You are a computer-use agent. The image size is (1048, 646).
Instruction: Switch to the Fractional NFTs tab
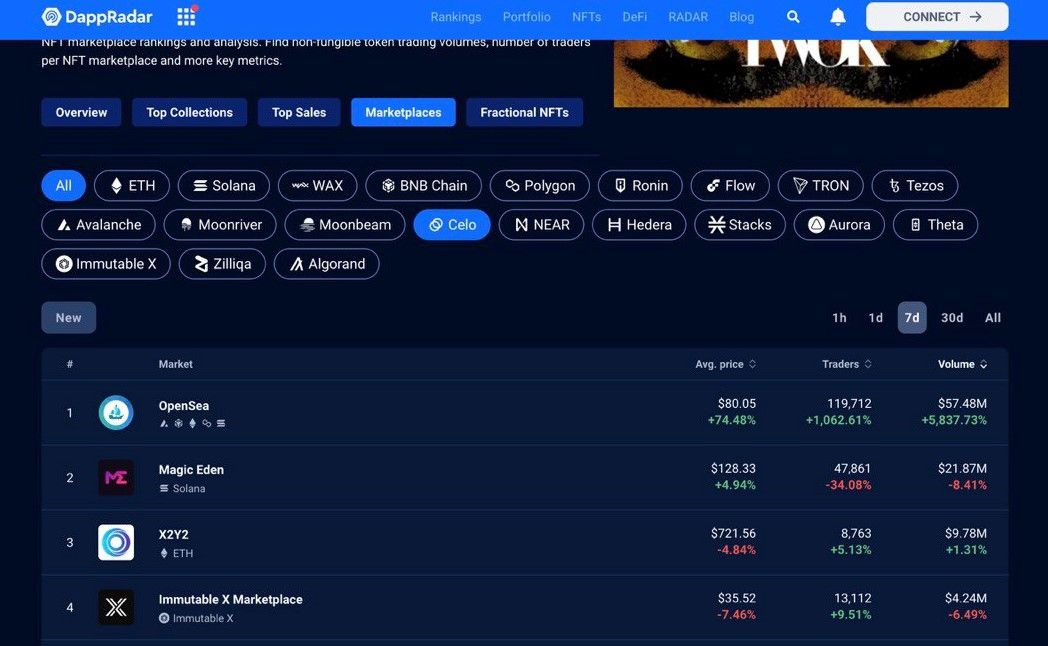click(525, 112)
